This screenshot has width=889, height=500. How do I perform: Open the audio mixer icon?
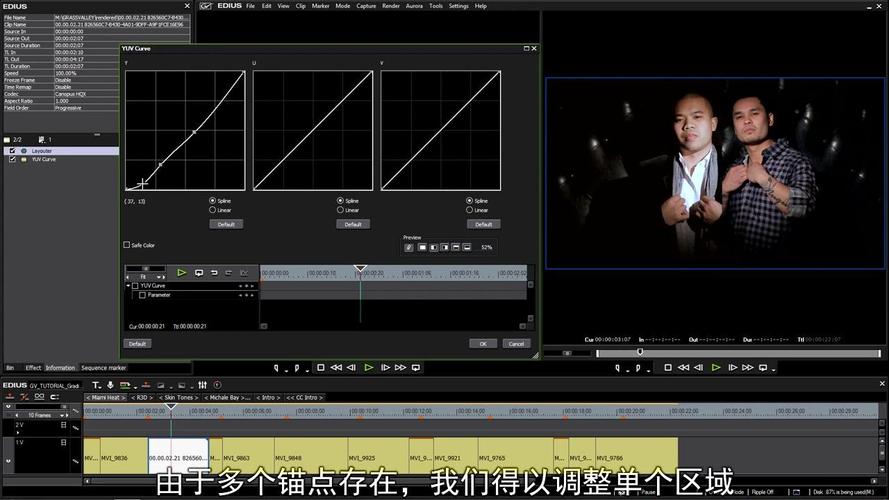[x=202, y=385]
